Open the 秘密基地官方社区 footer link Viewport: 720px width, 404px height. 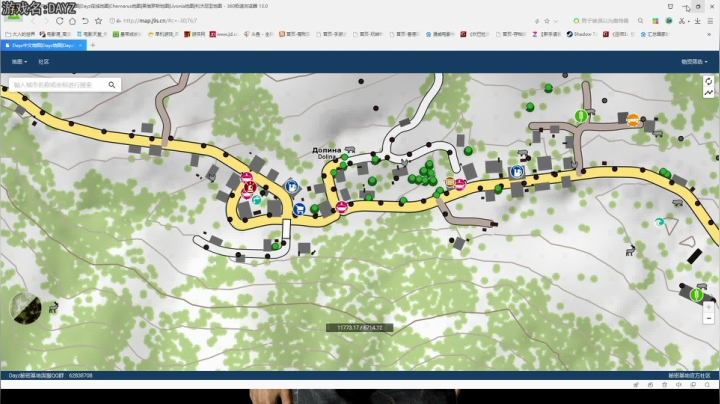pyautogui.click(x=689, y=376)
